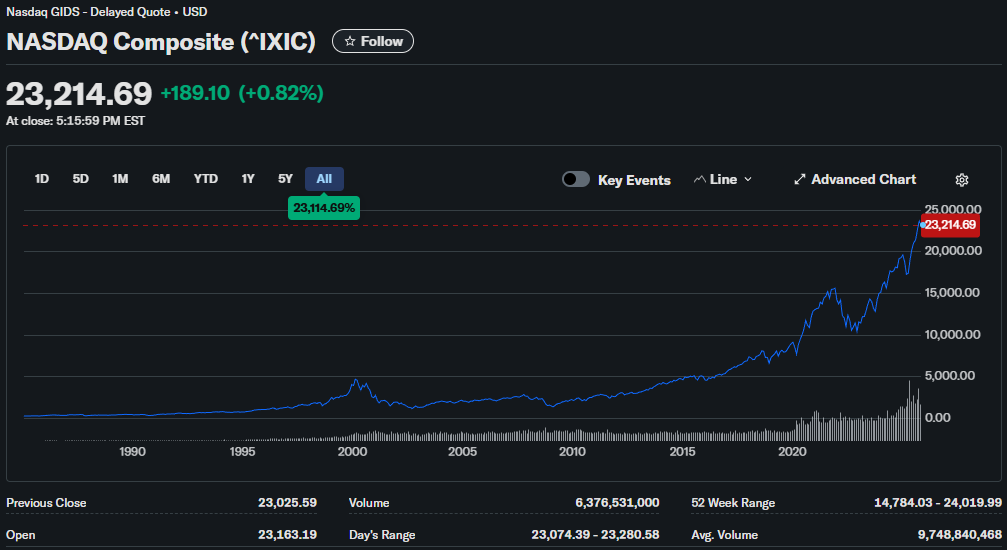Click the At close 5:15:59 PM EST text
The width and height of the screenshot is (1007, 550).
click(75, 121)
